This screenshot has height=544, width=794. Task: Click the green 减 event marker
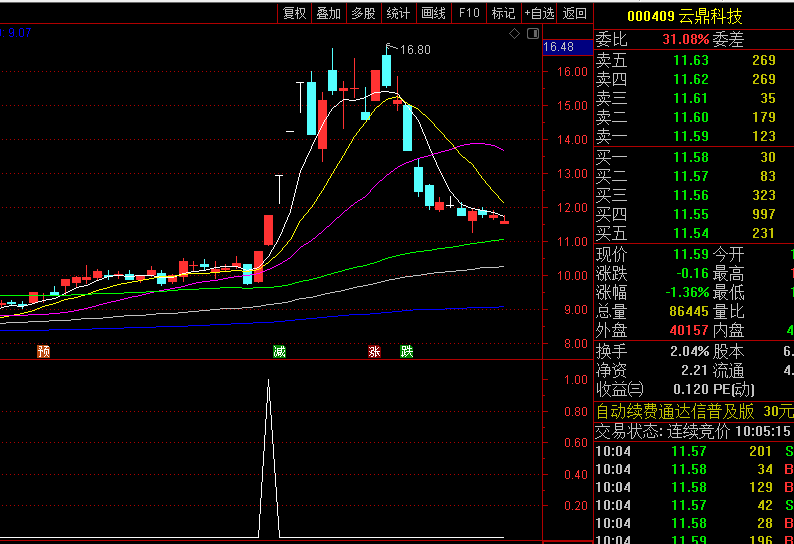click(280, 351)
